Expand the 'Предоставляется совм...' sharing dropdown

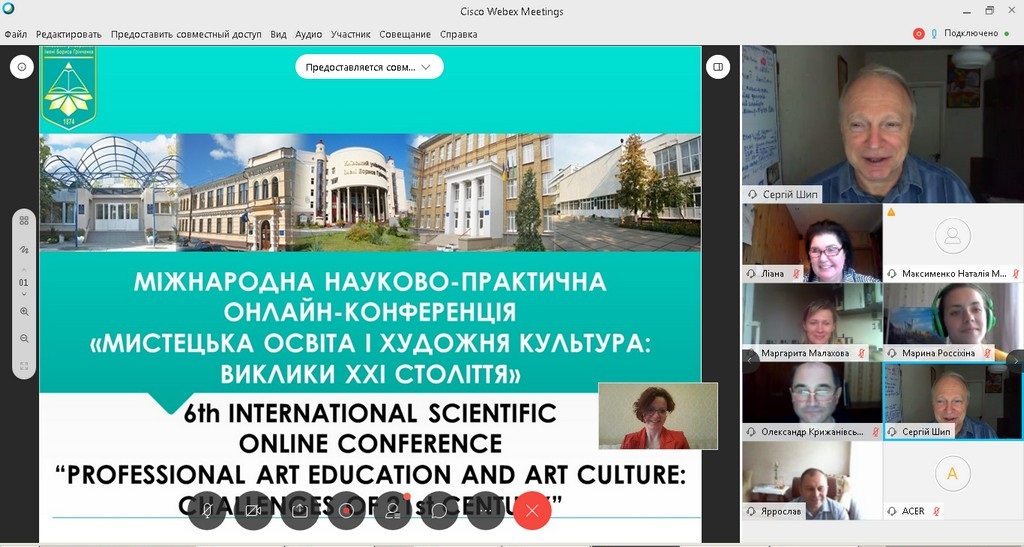pyautogui.click(x=369, y=67)
